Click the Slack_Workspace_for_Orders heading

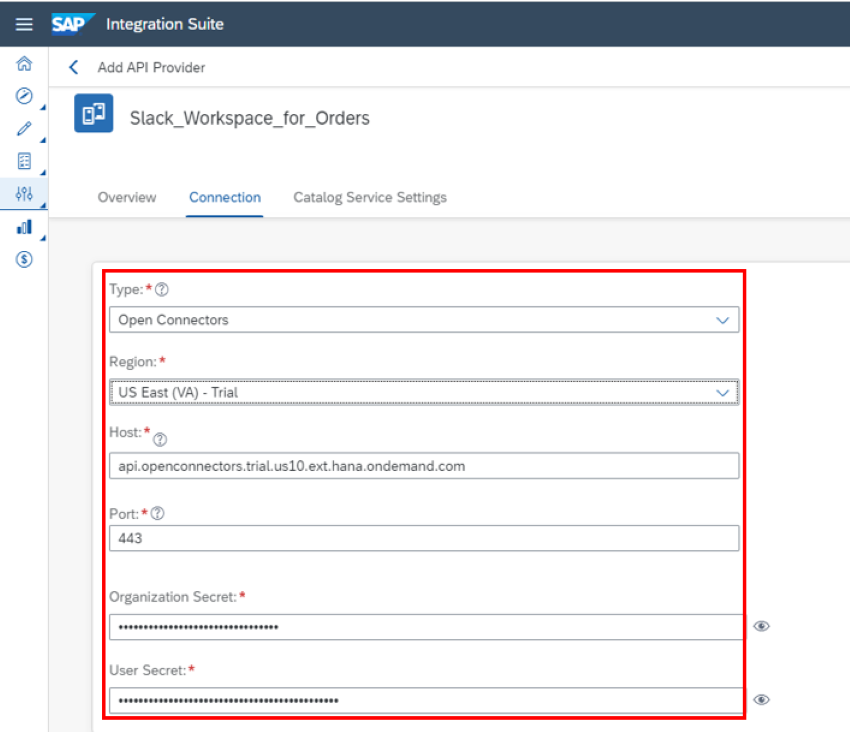point(250,118)
